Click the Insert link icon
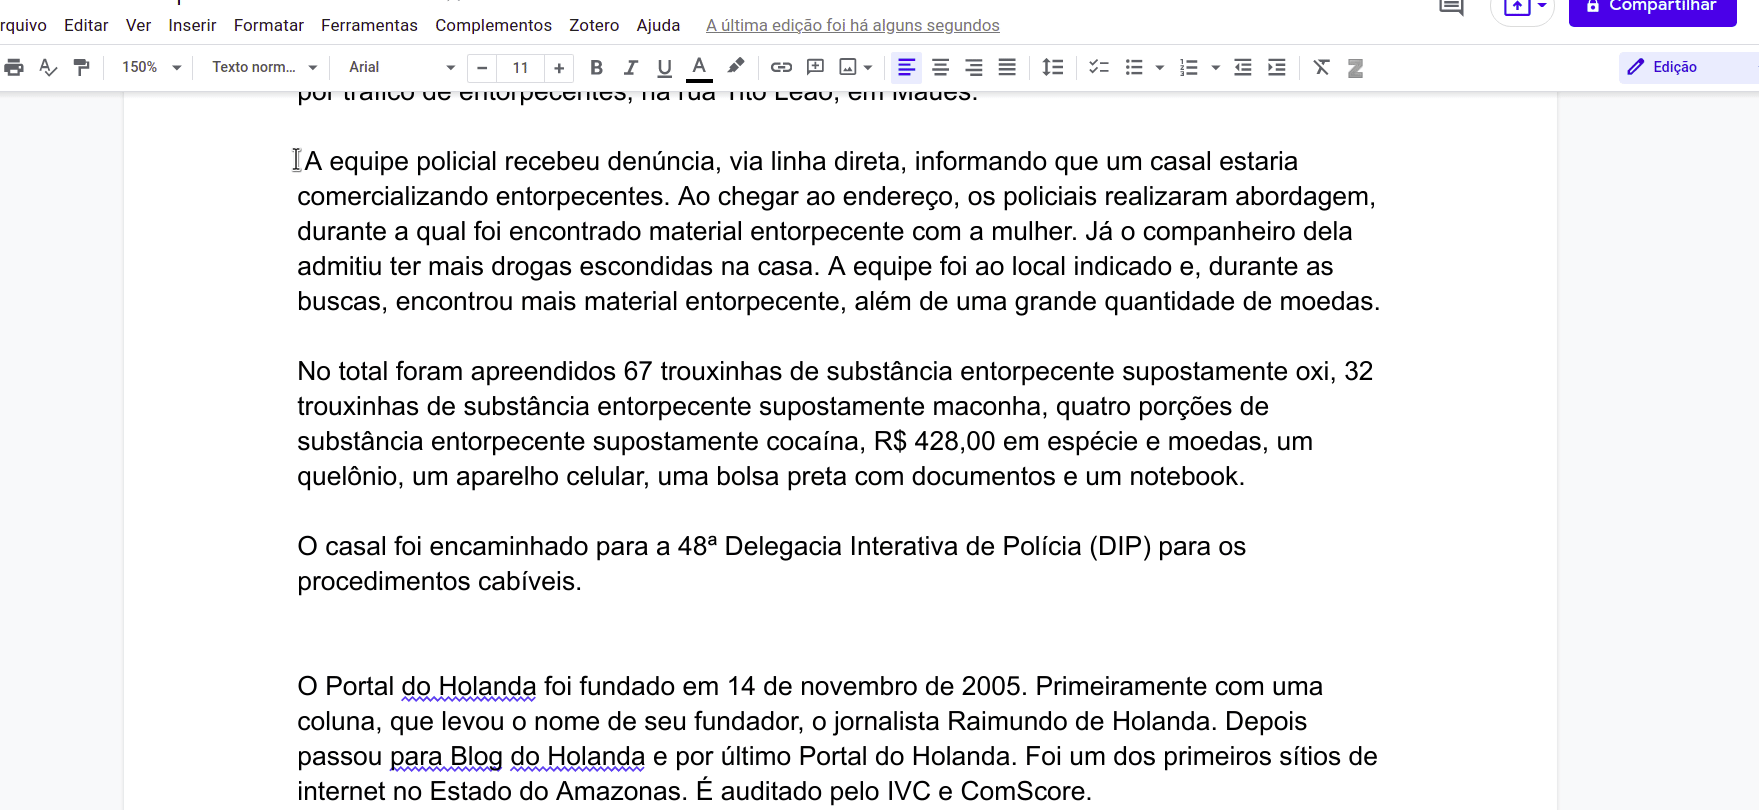This screenshot has height=810, width=1759. click(781, 67)
